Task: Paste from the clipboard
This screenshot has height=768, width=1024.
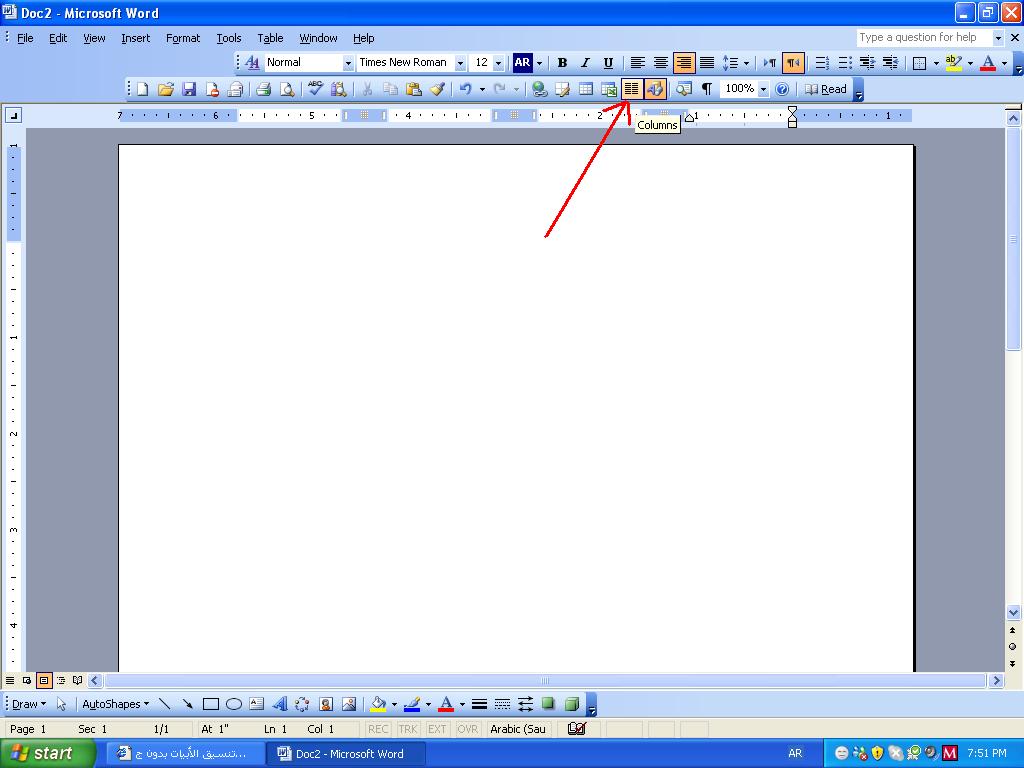Action: click(x=413, y=89)
